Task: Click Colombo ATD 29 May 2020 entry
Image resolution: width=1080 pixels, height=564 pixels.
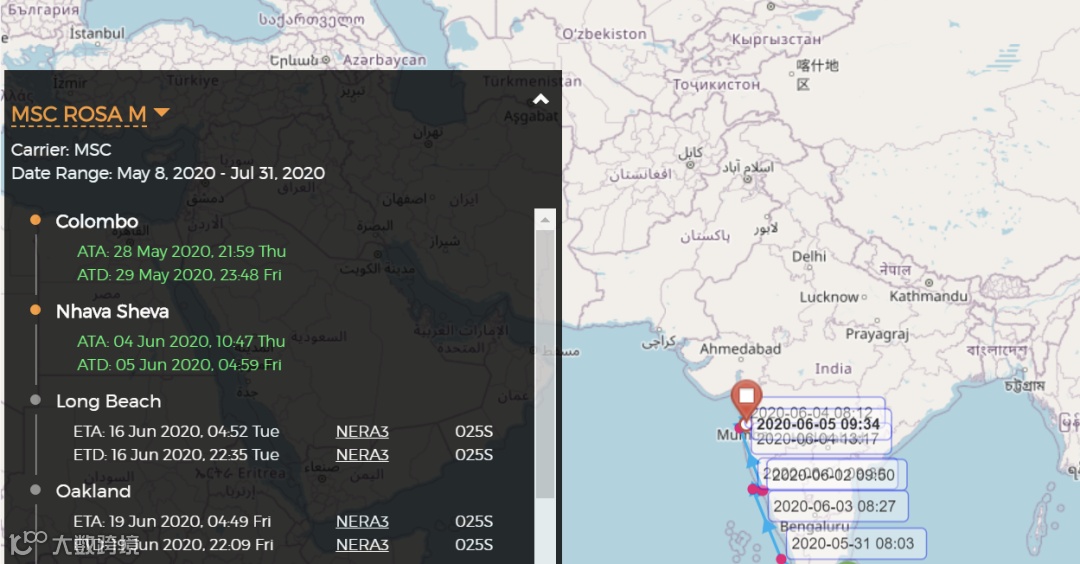Action: [x=179, y=275]
